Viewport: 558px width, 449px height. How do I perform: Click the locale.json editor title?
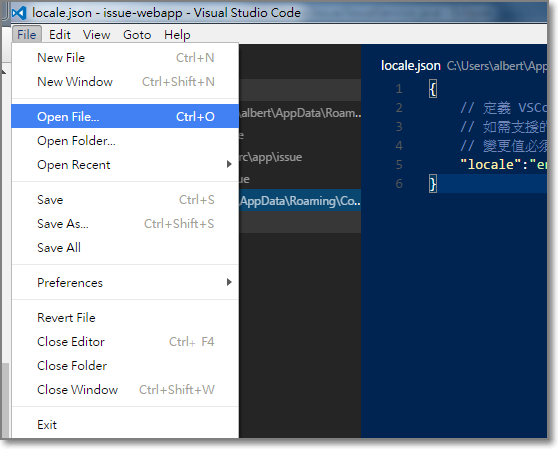410,65
